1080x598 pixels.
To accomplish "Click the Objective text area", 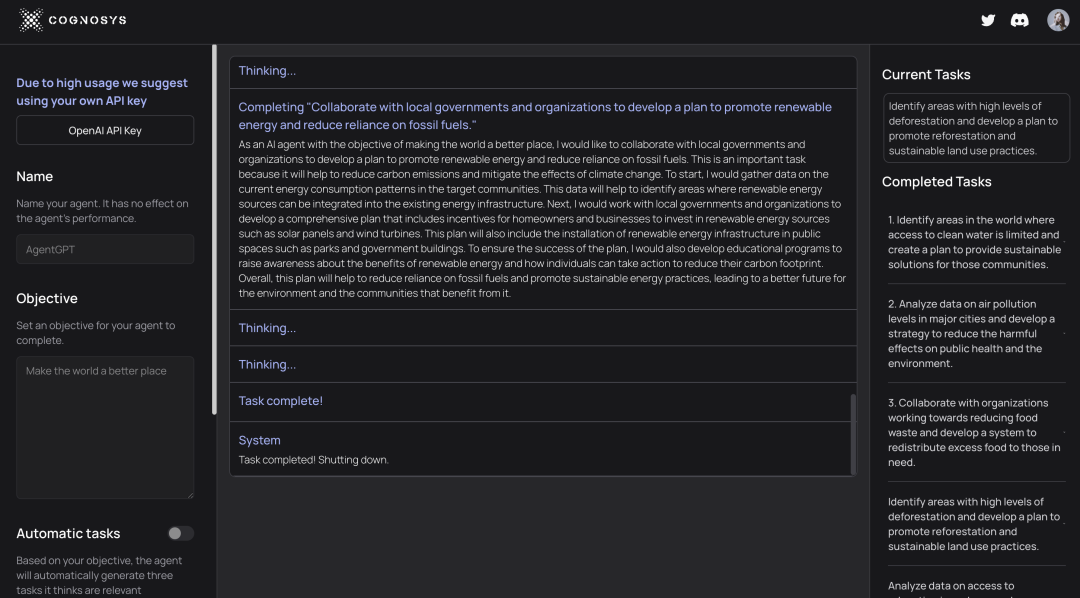I will (x=105, y=427).
